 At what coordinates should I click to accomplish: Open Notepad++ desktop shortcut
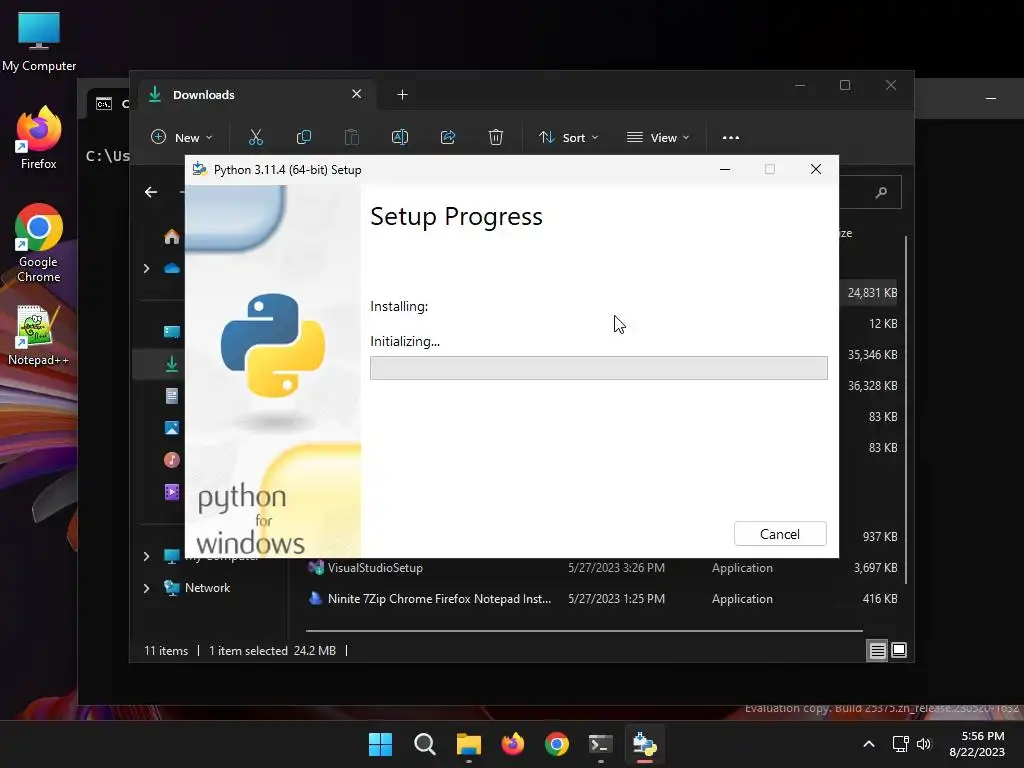click(38, 335)
